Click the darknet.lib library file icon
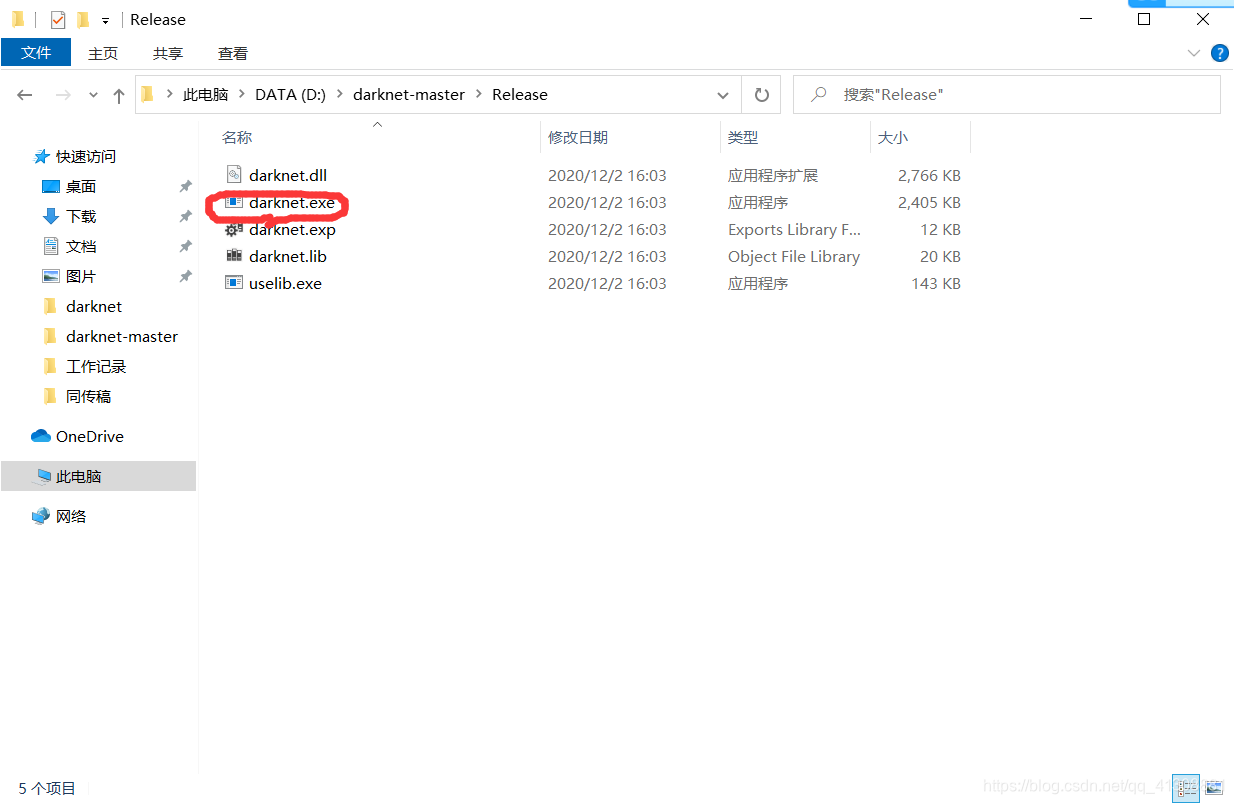This screenshot has height=804, width=1234. [x=234, y=256]
